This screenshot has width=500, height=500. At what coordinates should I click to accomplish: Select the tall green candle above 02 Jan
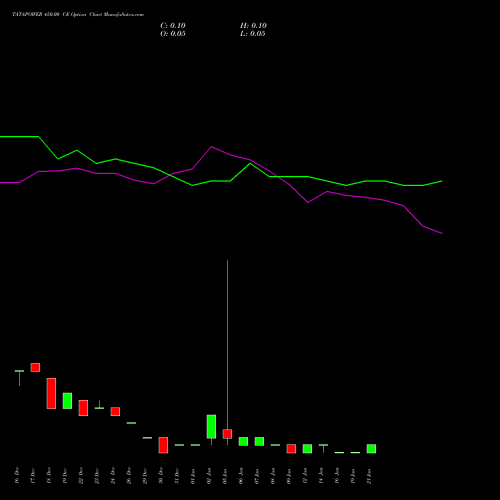click(211, 427)
